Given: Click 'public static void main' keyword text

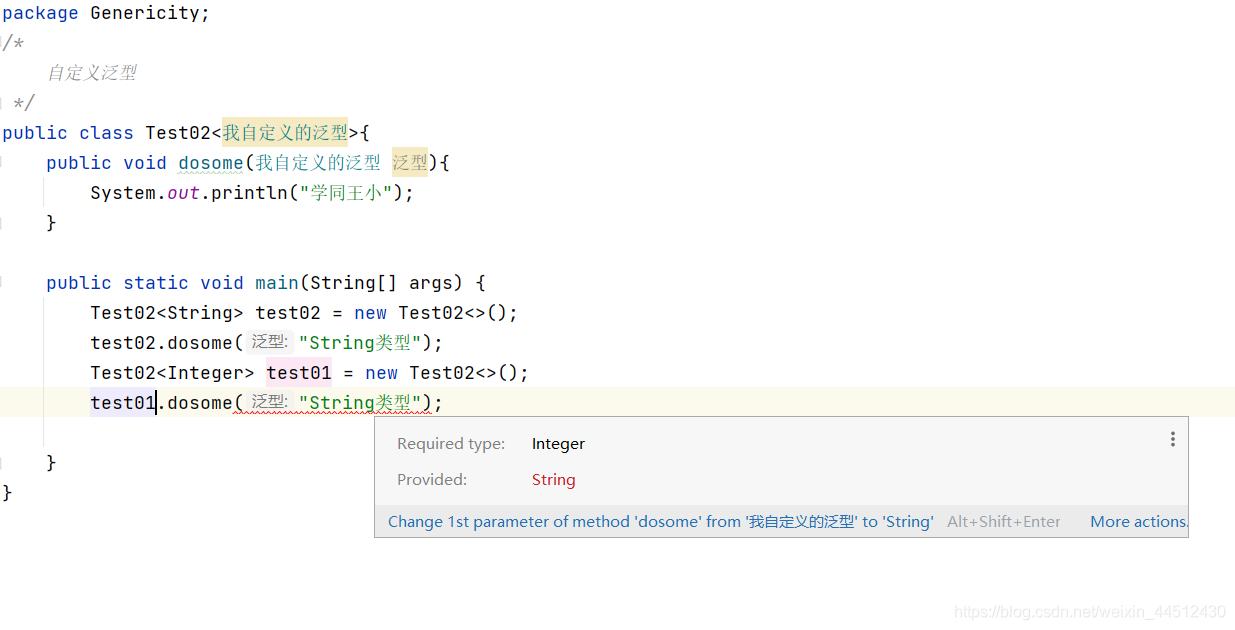Looking at the screenshot, I should (x=173, y=283).
